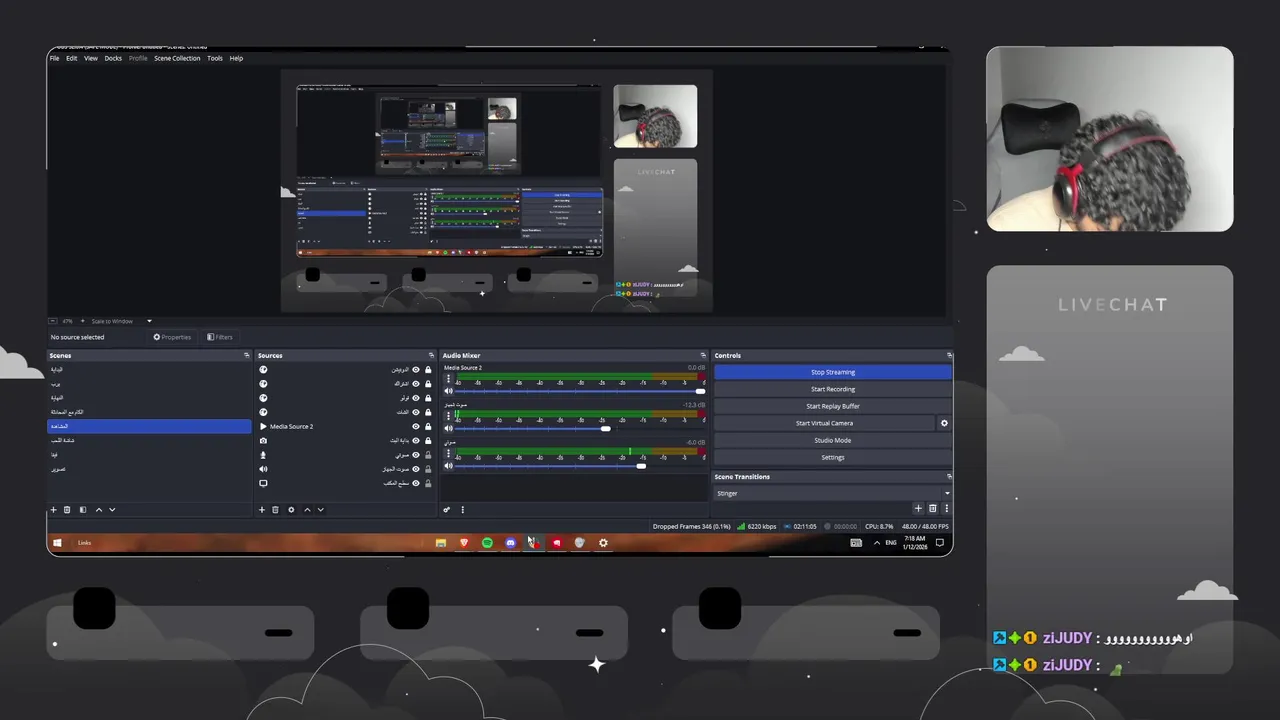Screen dimensions: 1280x720
Task: Enable Studio Mode
Action: tap(832, 440)
